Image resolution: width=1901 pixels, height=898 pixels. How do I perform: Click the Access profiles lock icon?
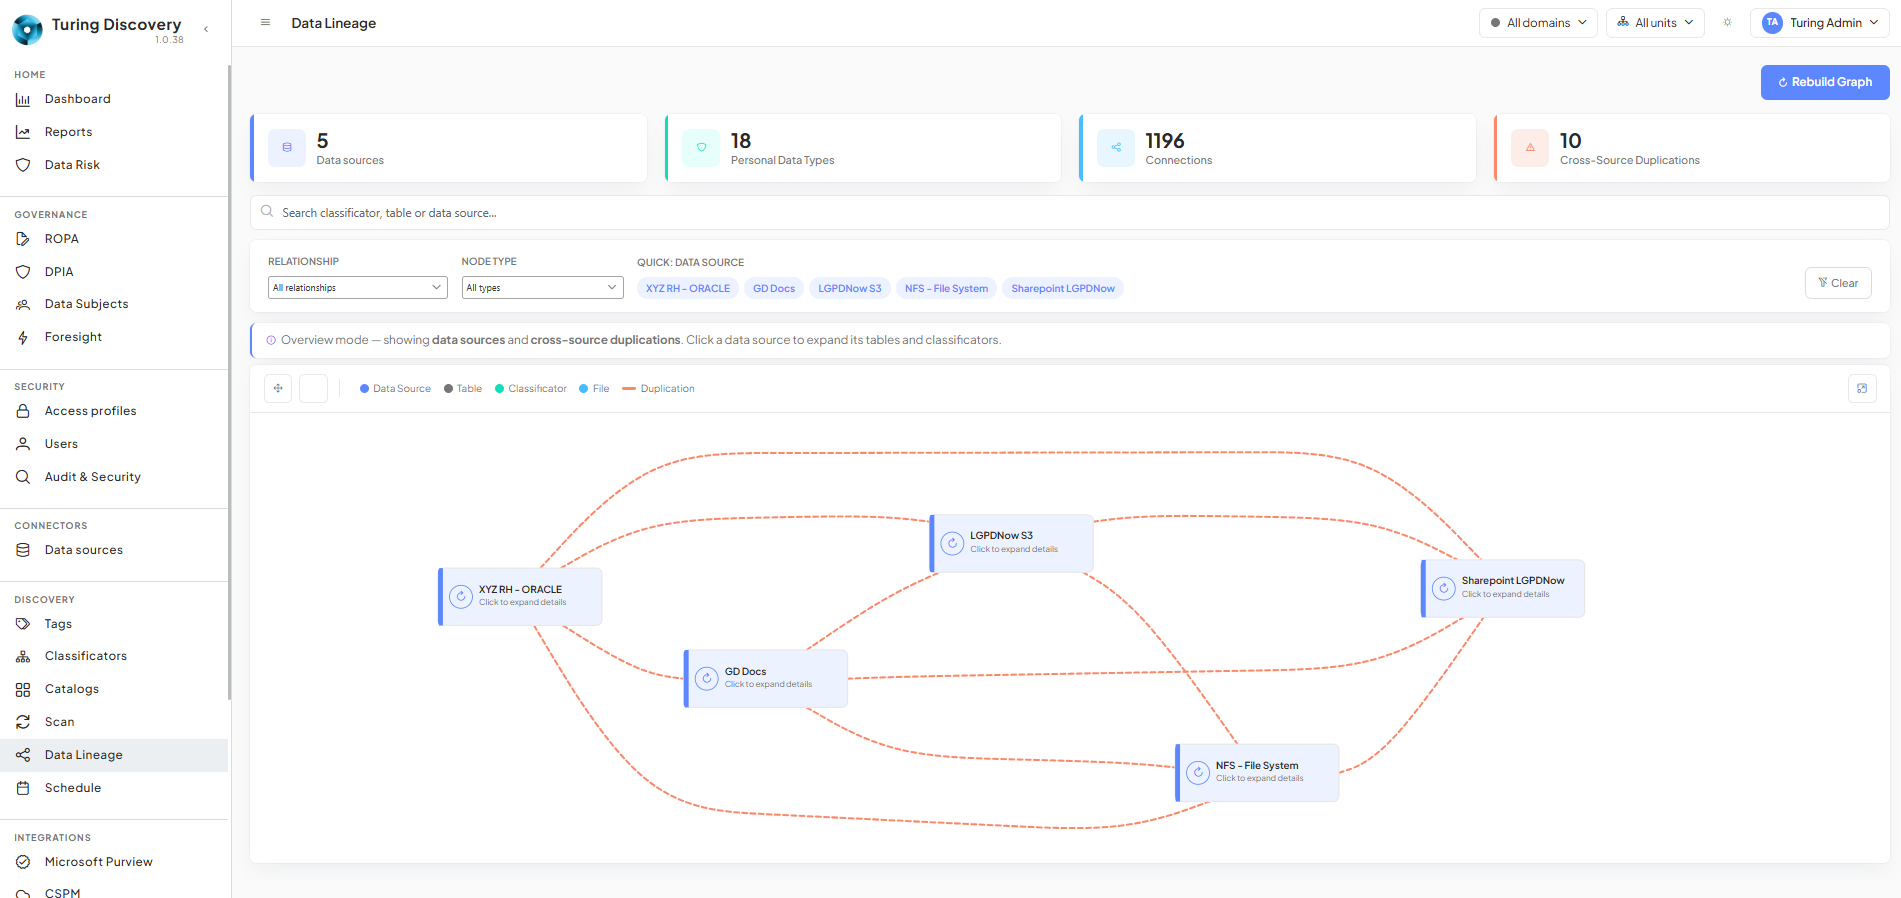pyautogui.click(x=23, y=411)
